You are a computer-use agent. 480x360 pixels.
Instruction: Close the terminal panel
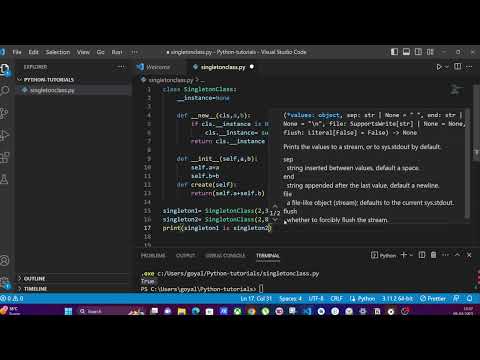coord(469,255)
